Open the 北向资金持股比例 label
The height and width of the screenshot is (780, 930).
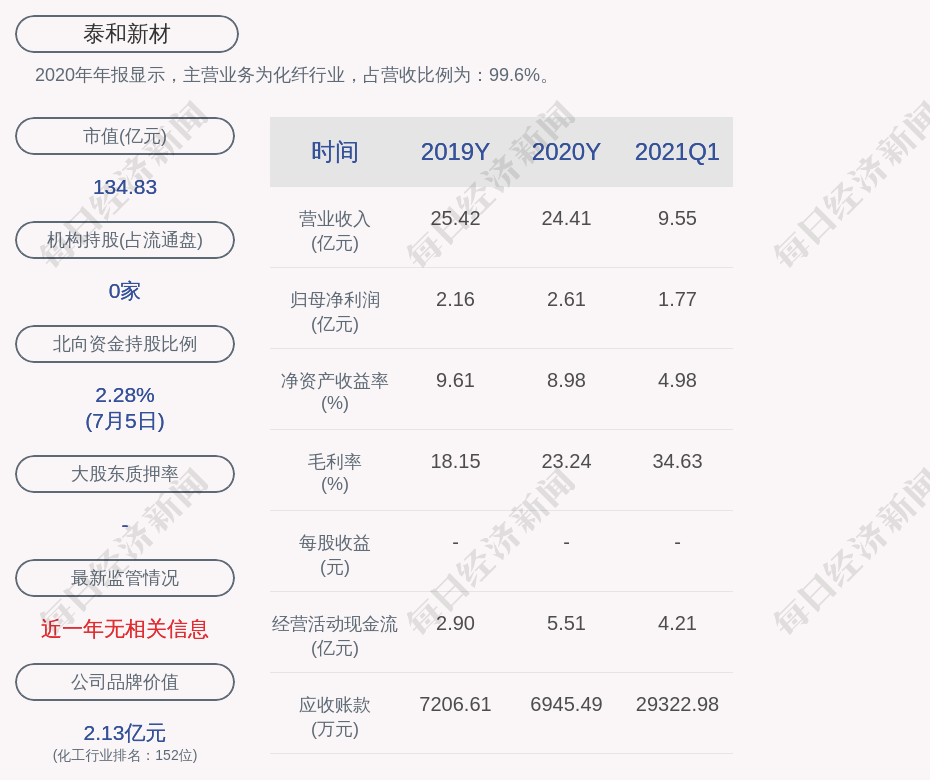click(125, 344)
